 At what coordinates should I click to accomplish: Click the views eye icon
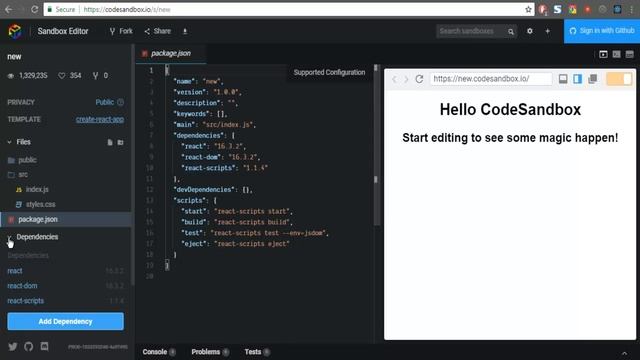point(11,76)
